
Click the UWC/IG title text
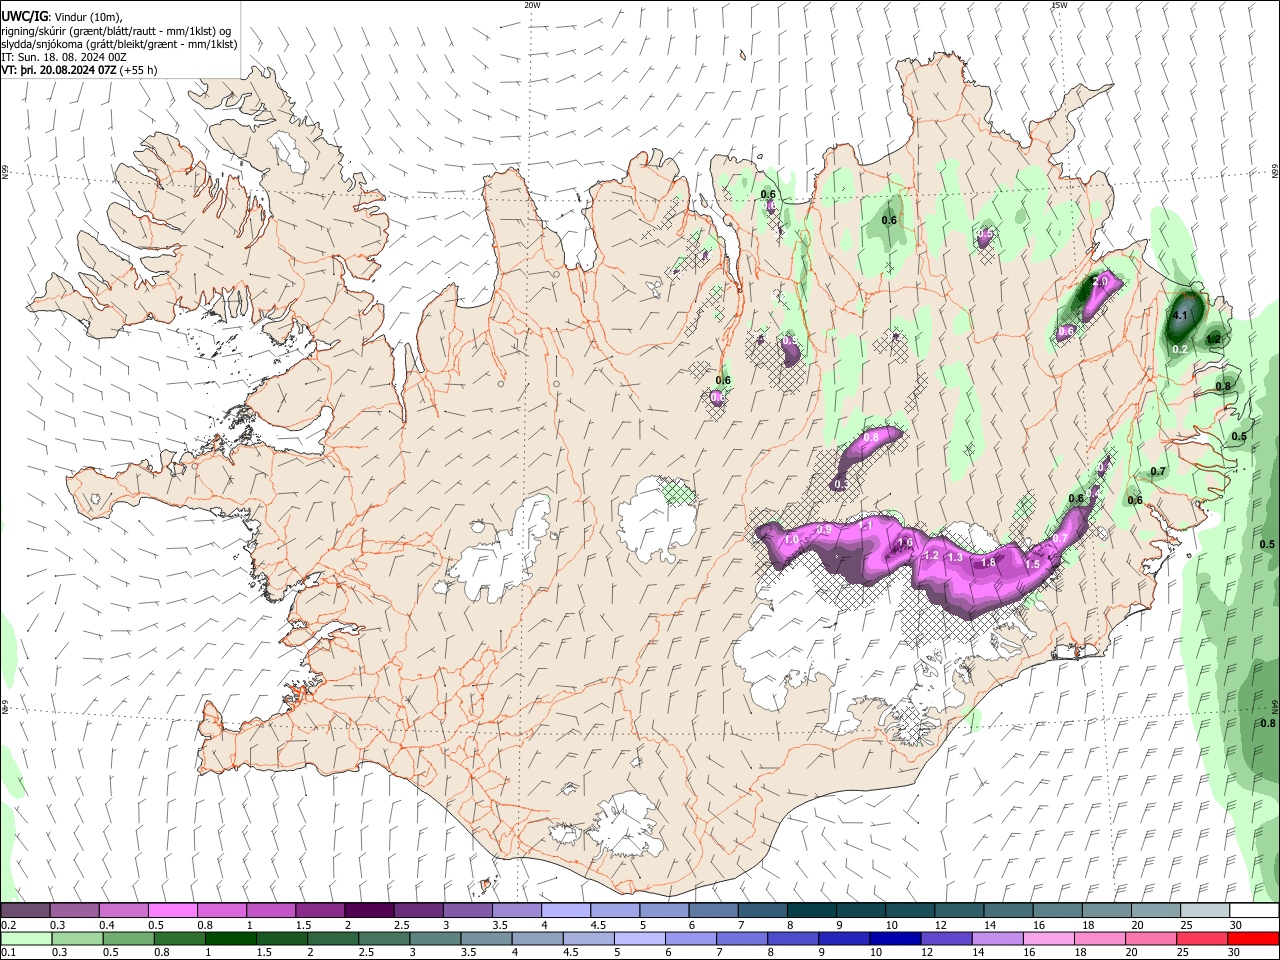click(24, 16)
